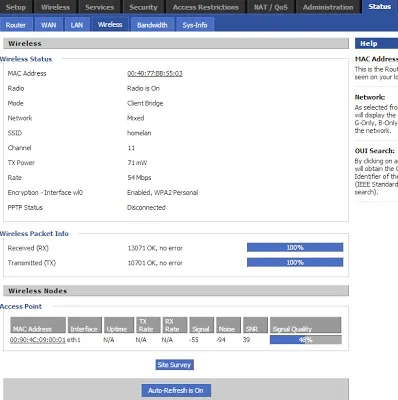The image size is (398, 400).
Task: Click the Signal column header
Action: pyautogui.click(x=202, y=325)
